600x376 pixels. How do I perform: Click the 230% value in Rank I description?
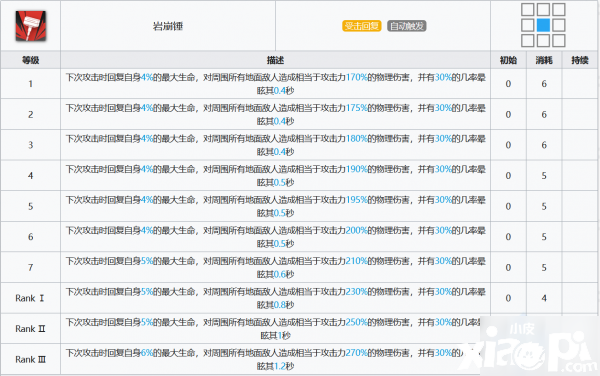(x=357, y=291)
